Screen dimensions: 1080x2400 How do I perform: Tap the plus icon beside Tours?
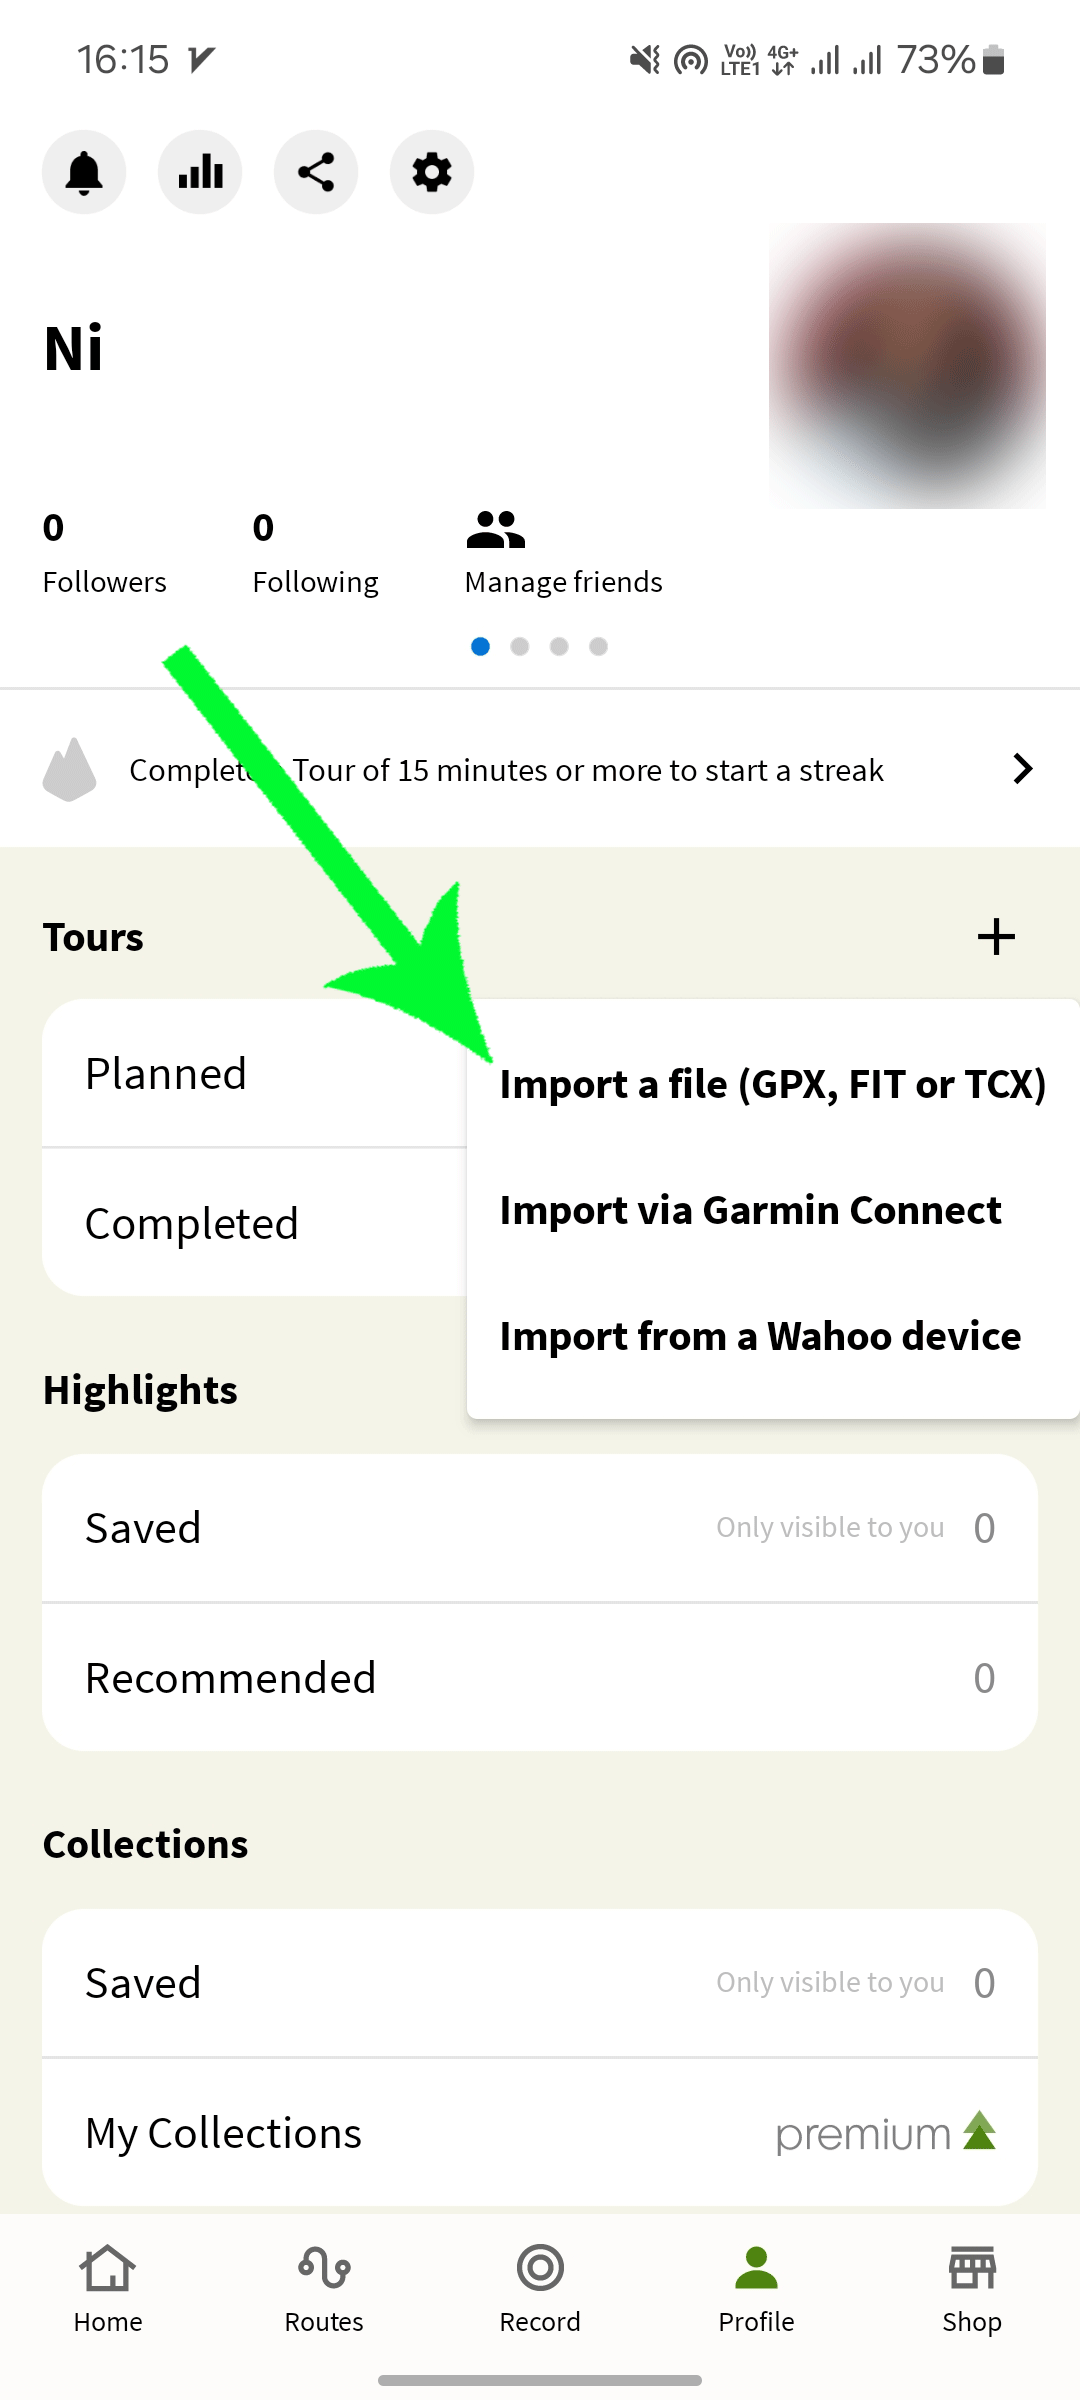click(x=996, y=937)
